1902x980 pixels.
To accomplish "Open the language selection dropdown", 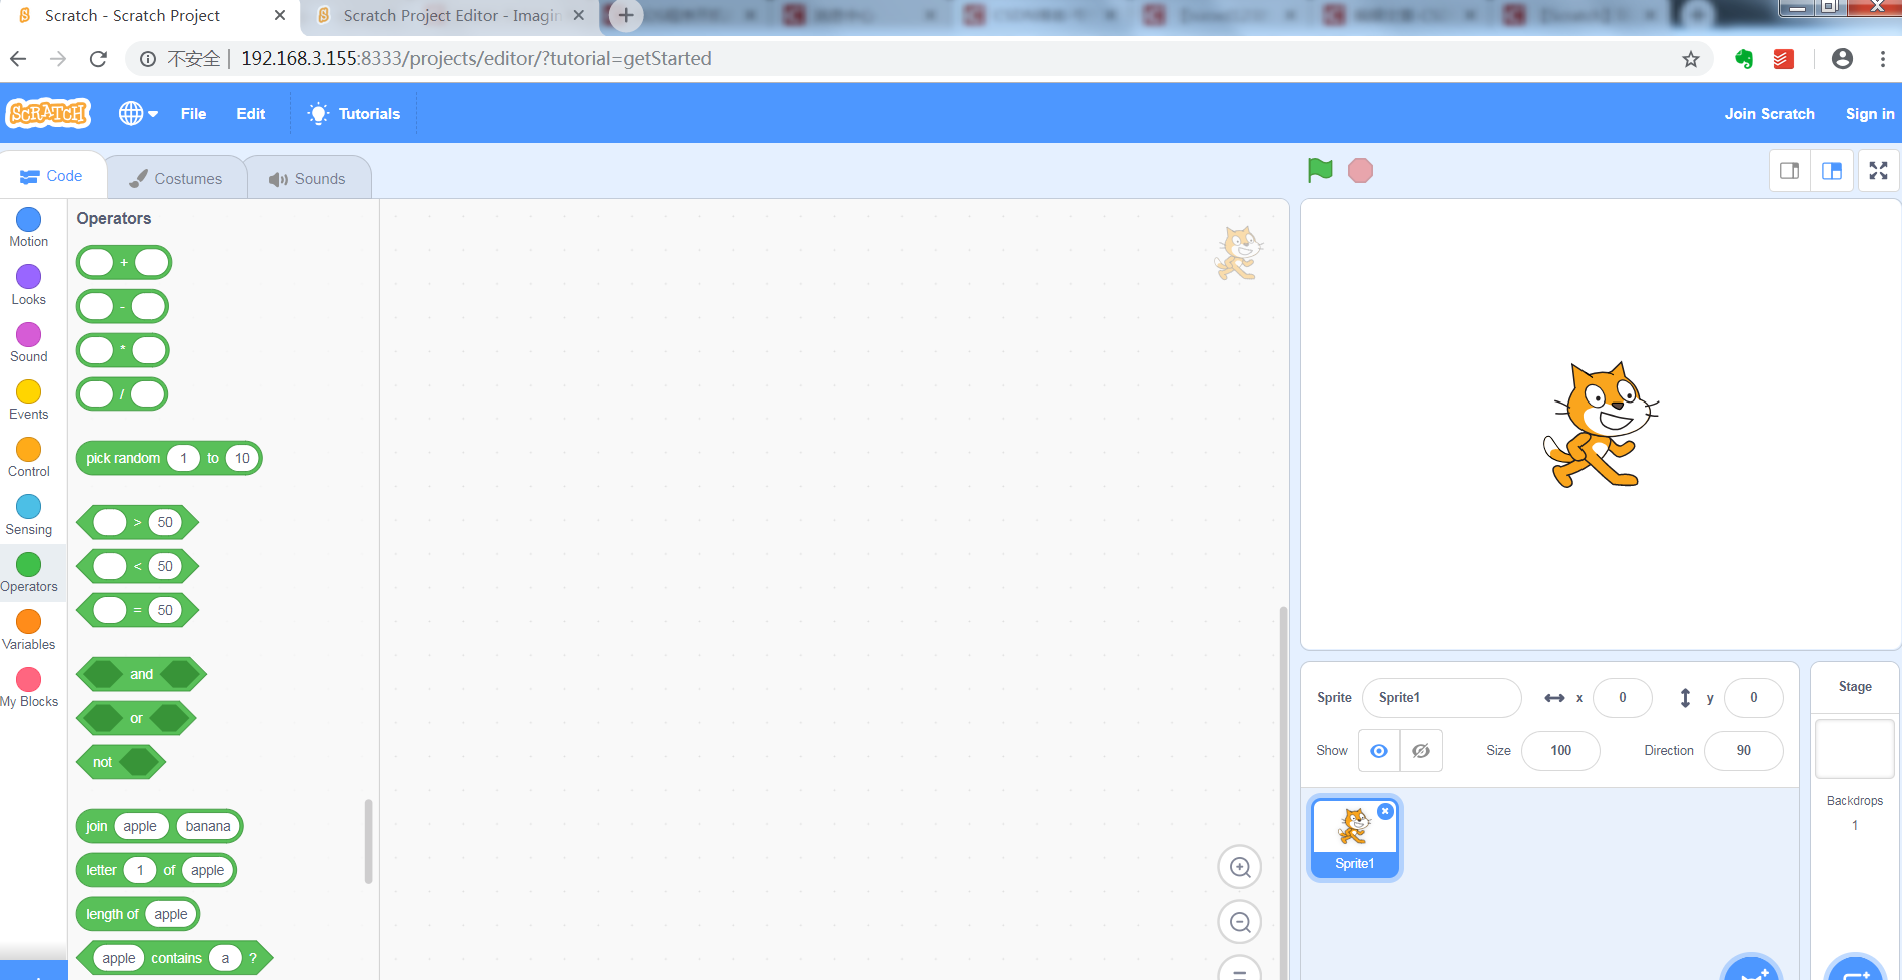I will [x=137, y=113].
